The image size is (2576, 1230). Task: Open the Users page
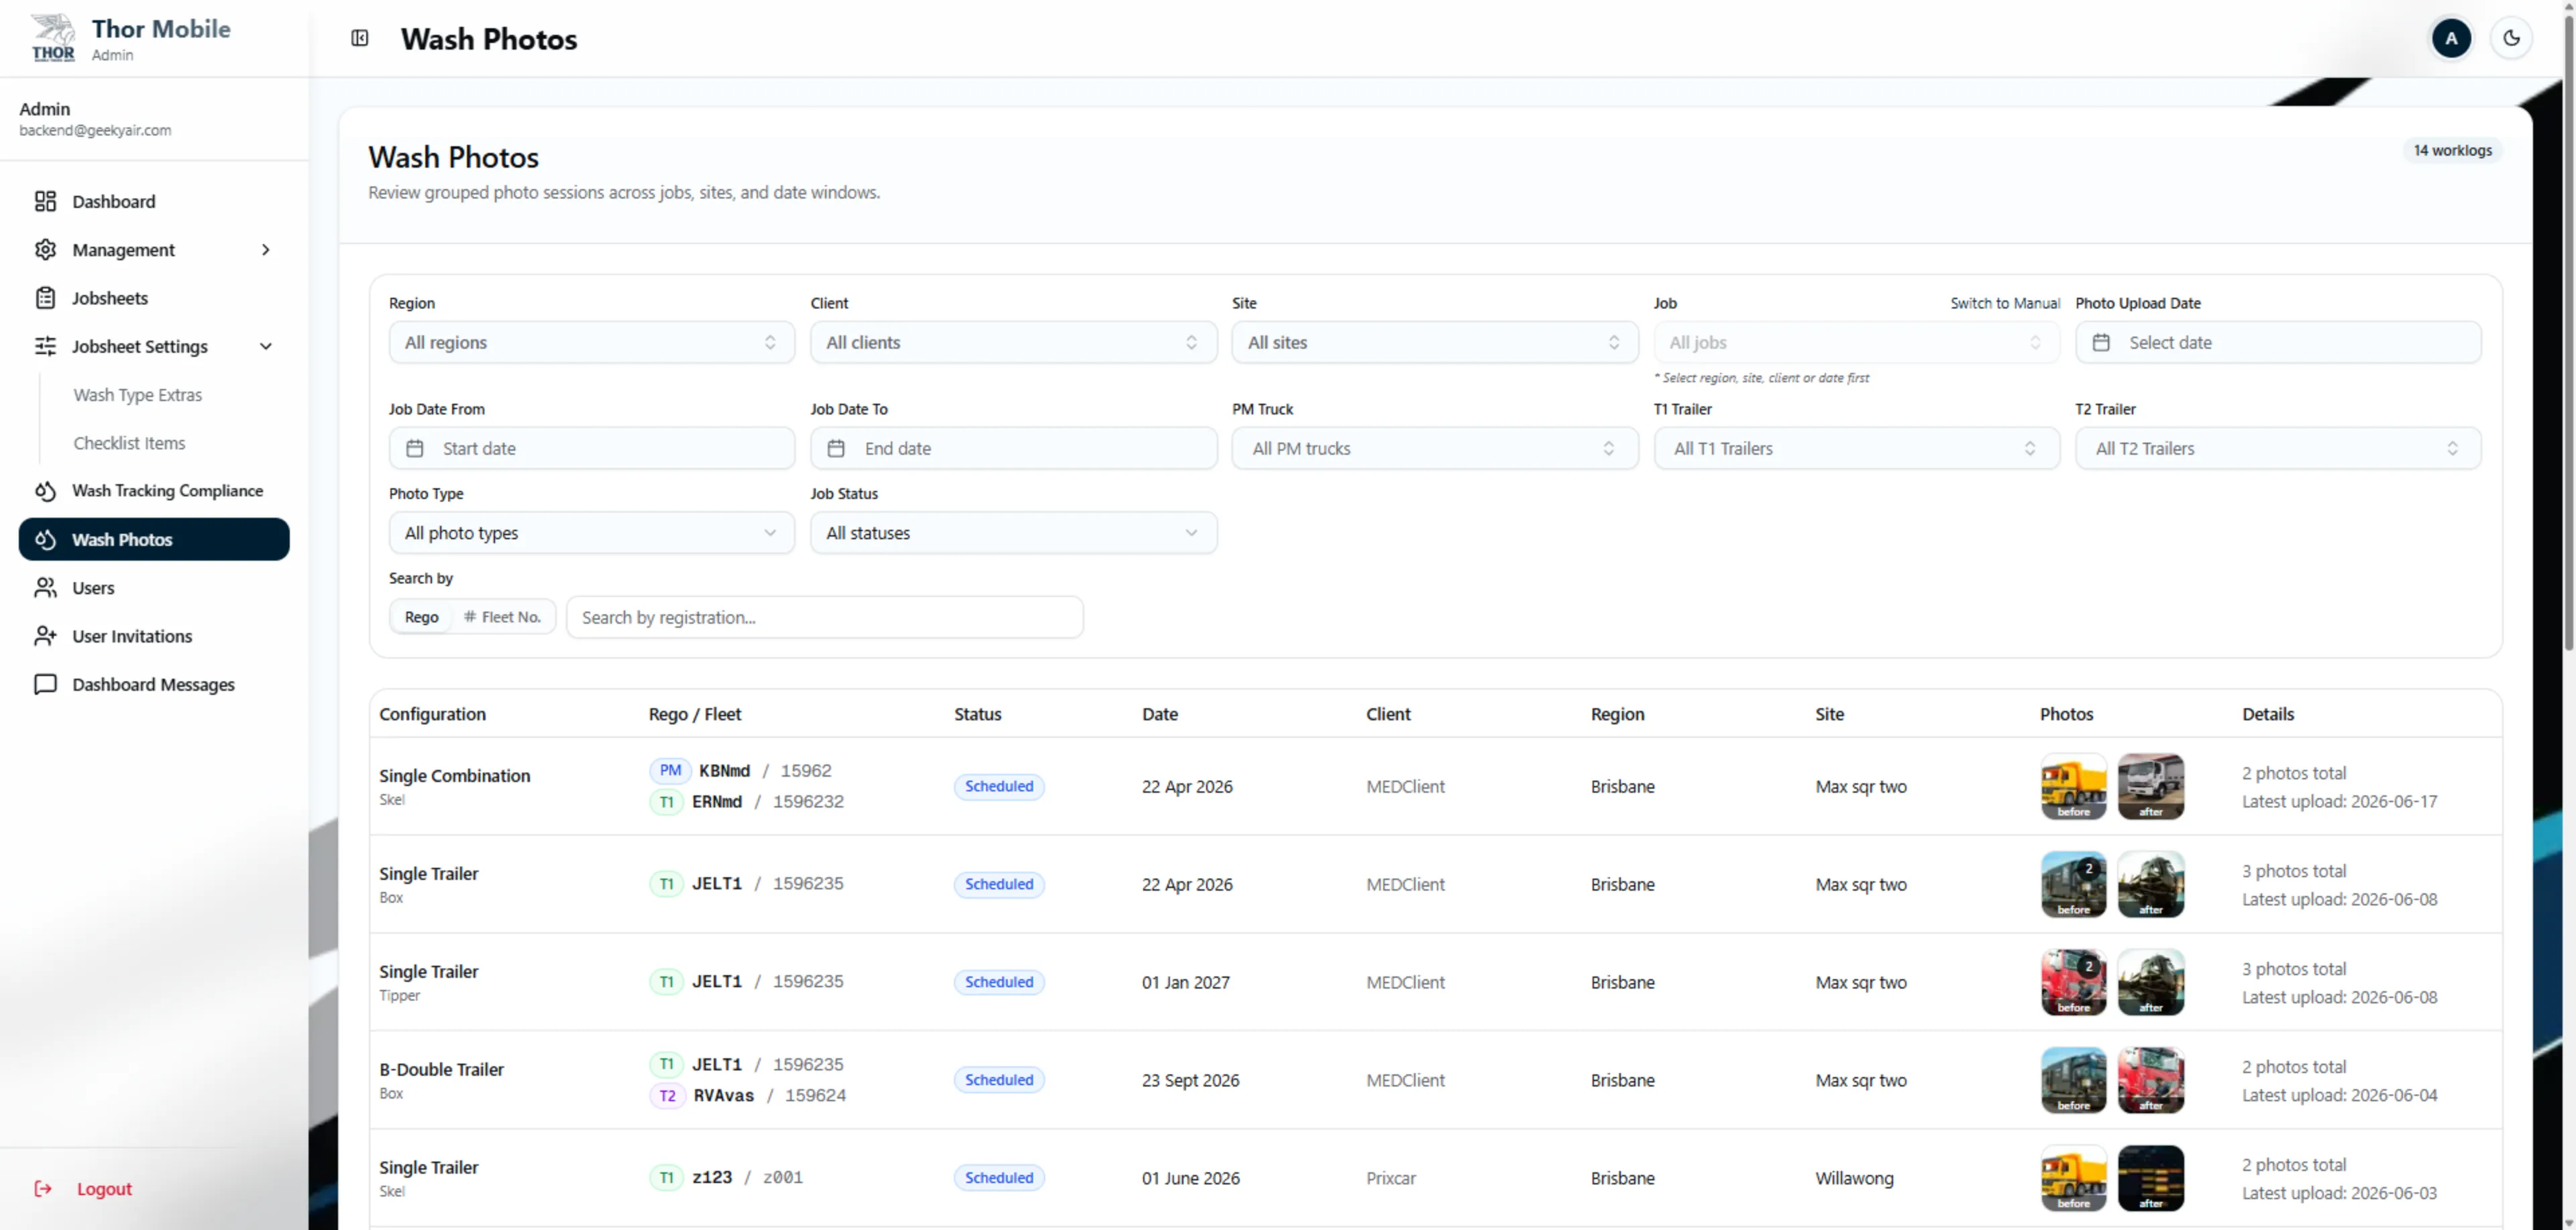(x=154, y=588)
